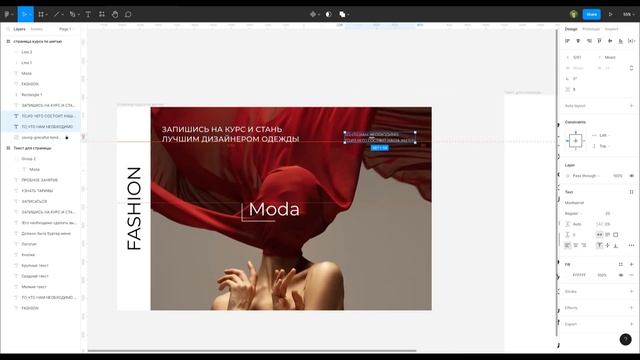Select the Line shape tool

[57, 14]
